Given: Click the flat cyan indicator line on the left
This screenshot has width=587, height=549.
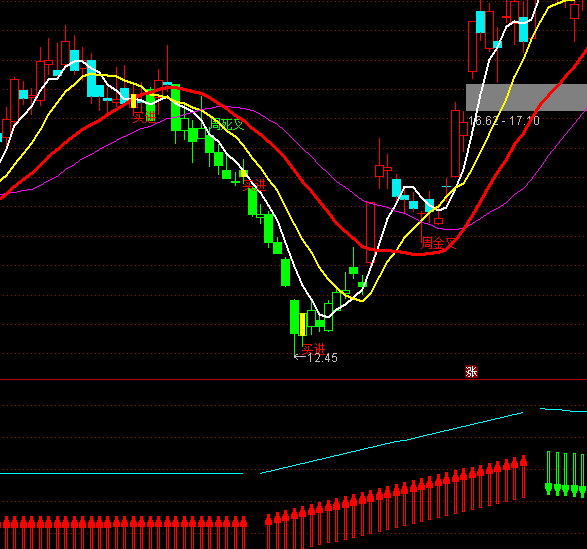Looking at the screenshot, I should [x=121, y=474].
